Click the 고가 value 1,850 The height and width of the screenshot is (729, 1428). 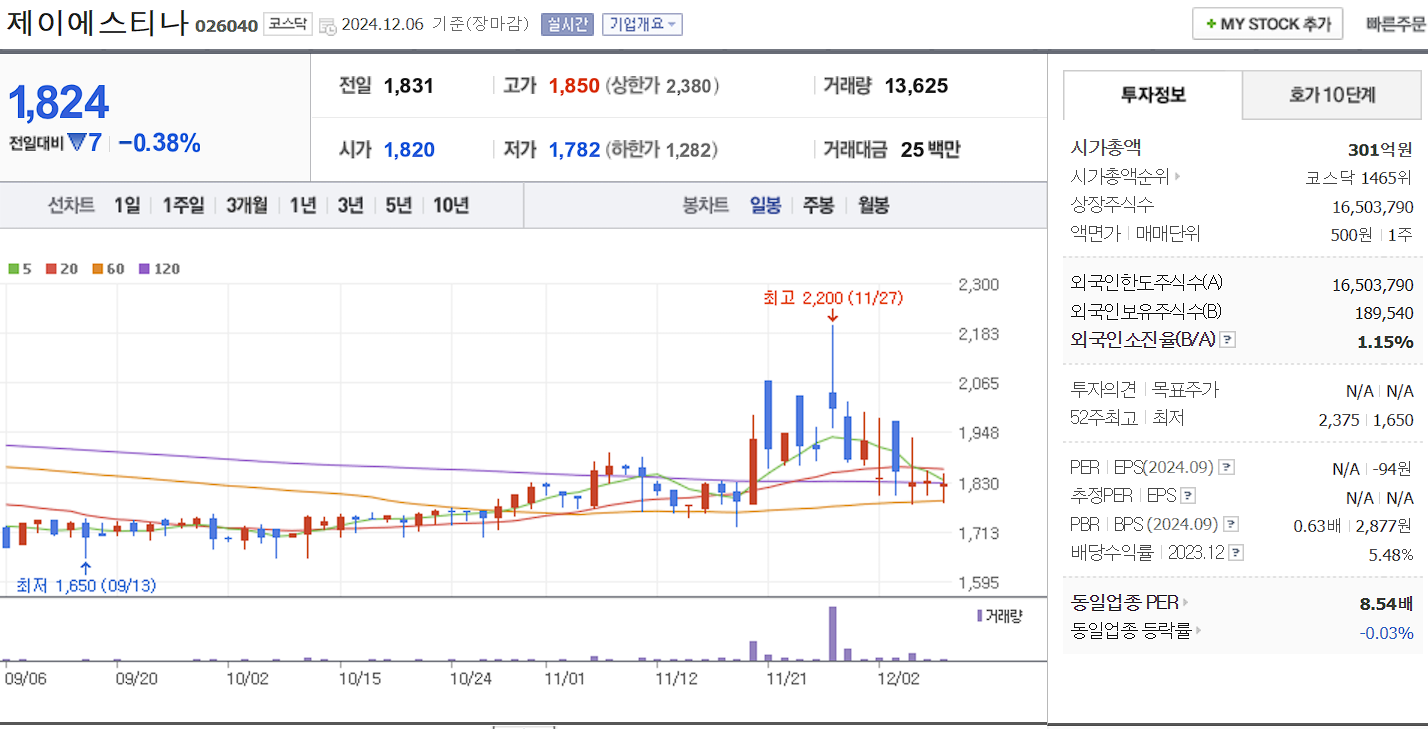[574, 86]
